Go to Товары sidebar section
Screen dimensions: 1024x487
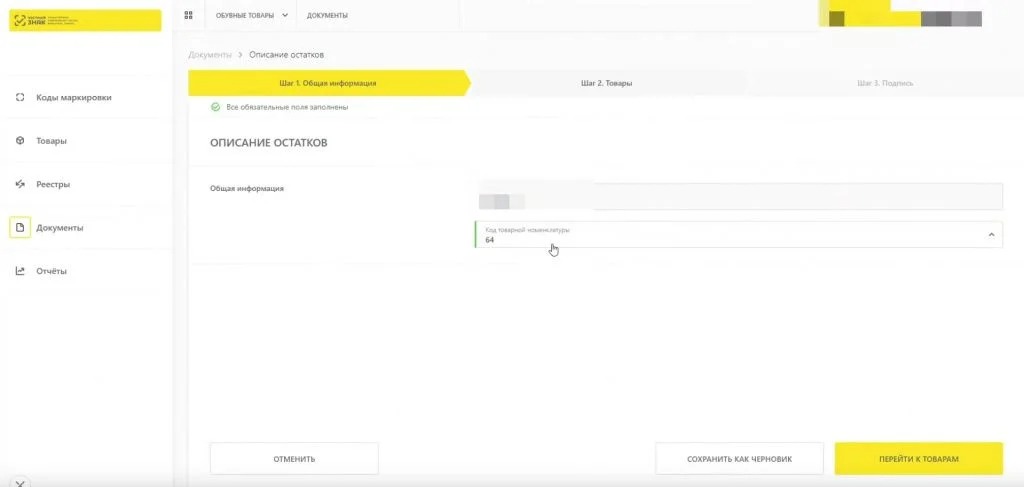point(52,140)
